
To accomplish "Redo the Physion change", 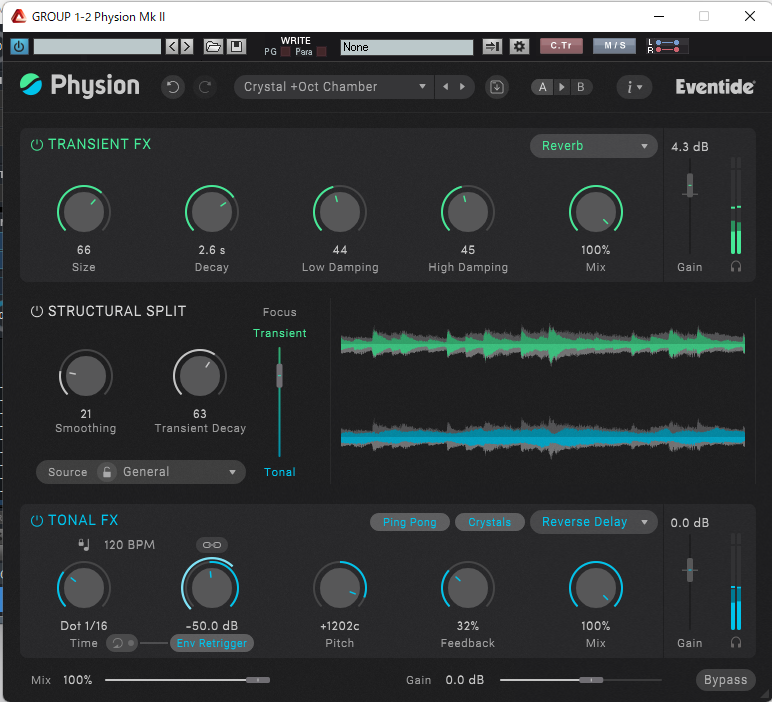I will click(x=205, y=87).
